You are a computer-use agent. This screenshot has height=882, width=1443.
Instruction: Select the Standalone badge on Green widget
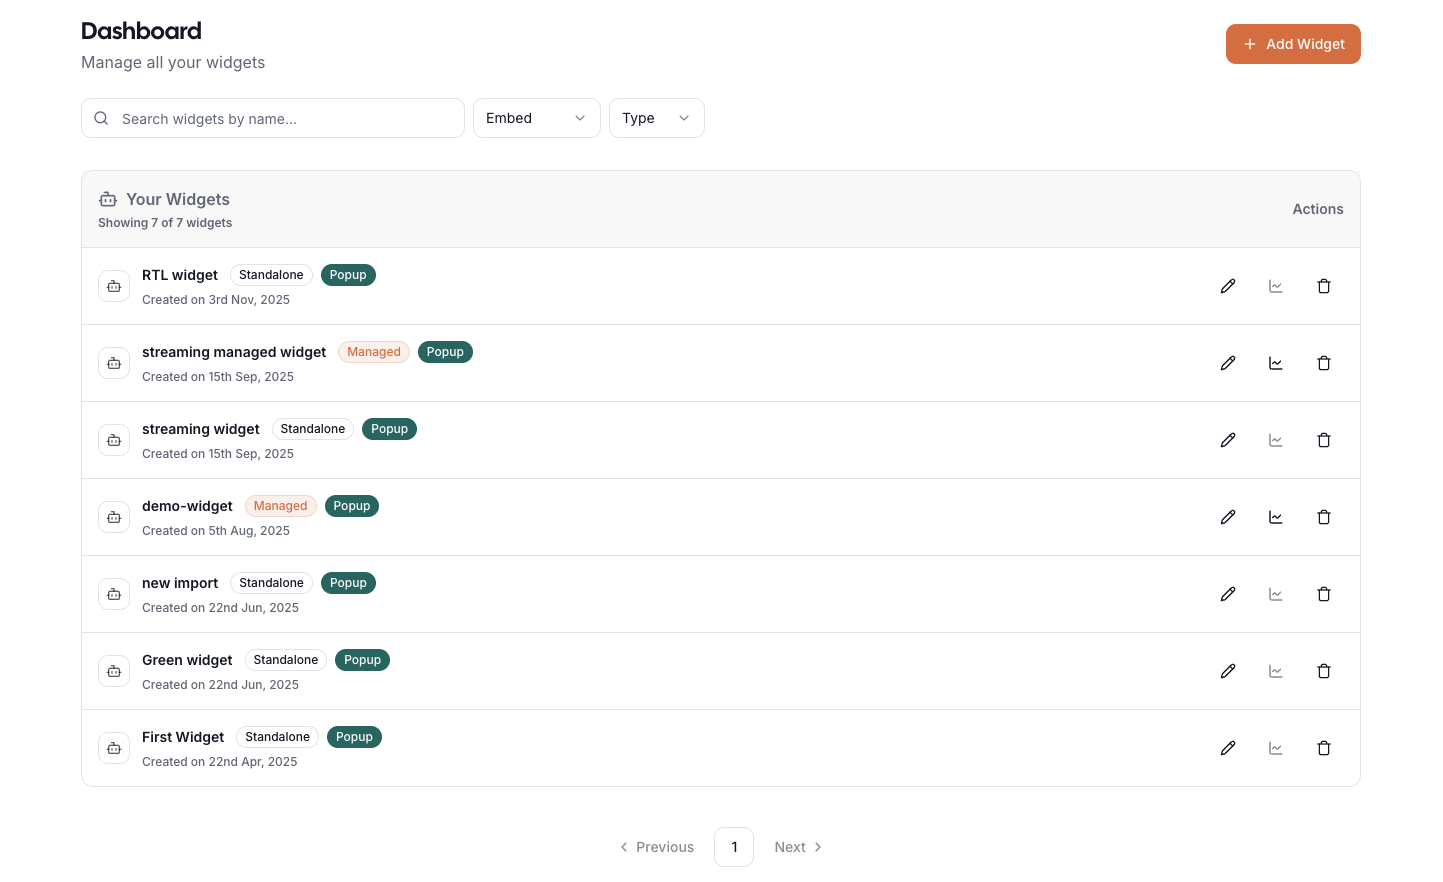pos(286,660)
